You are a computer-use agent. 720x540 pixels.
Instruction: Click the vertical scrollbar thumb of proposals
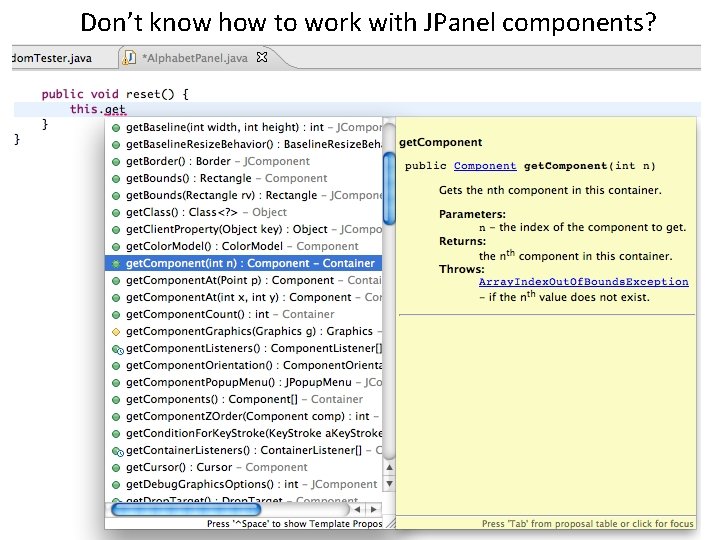pyautogui.click(x=389, y=188)
